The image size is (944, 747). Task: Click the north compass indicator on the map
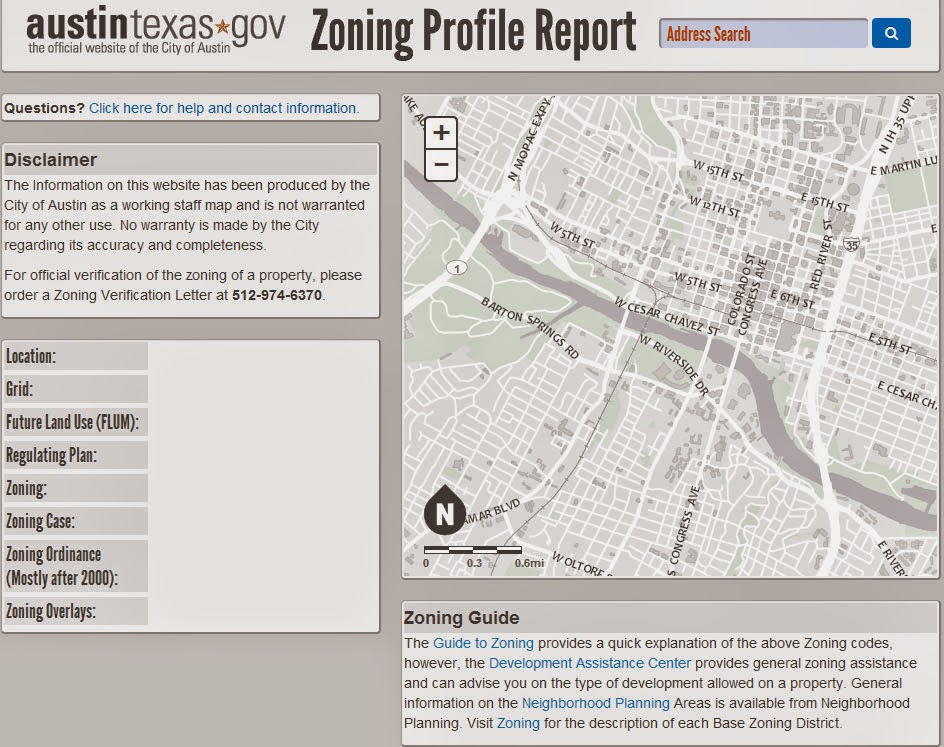tap(446, 511)
